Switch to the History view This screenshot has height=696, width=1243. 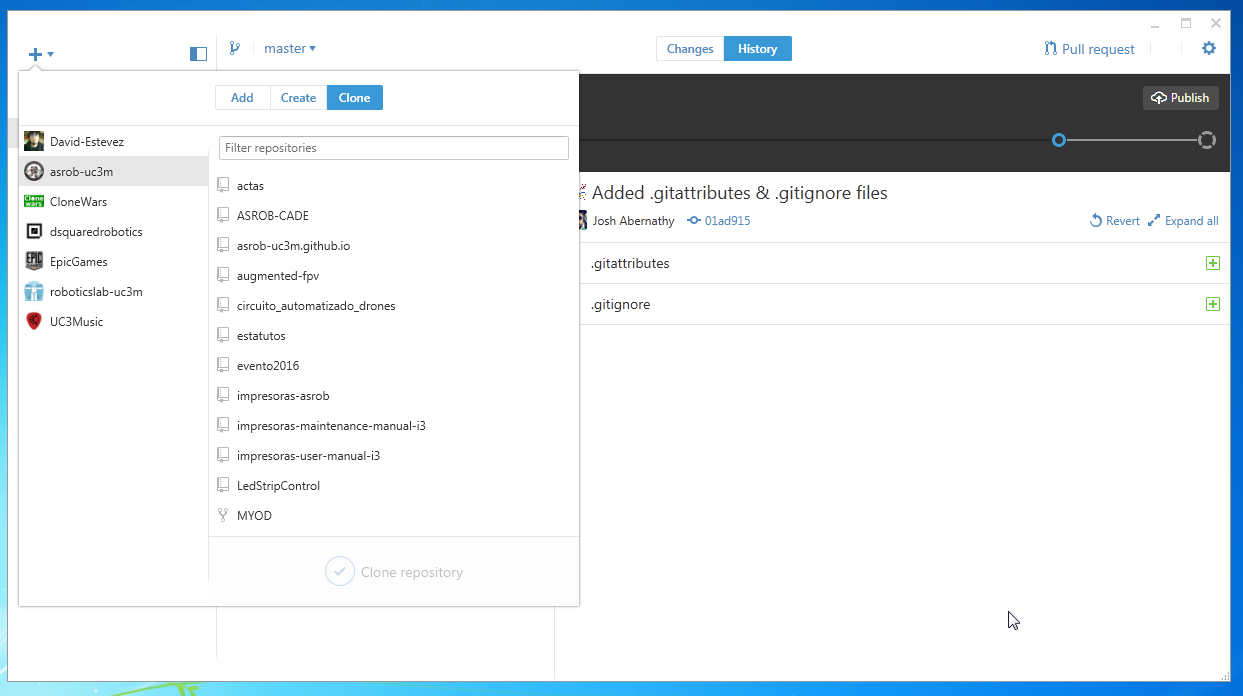(757, 49)
